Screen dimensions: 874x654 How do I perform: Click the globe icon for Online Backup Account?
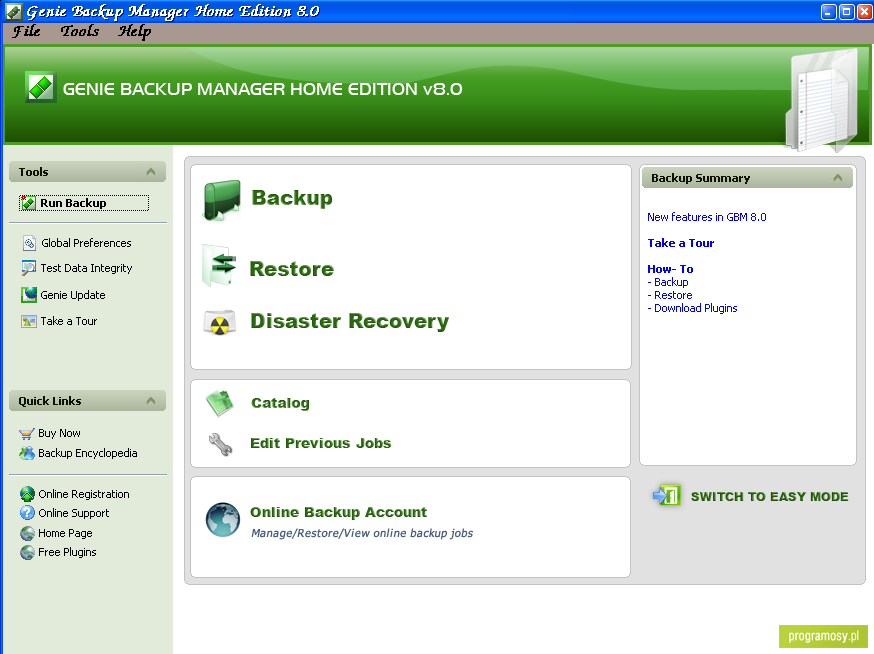[x=222, y=519]
